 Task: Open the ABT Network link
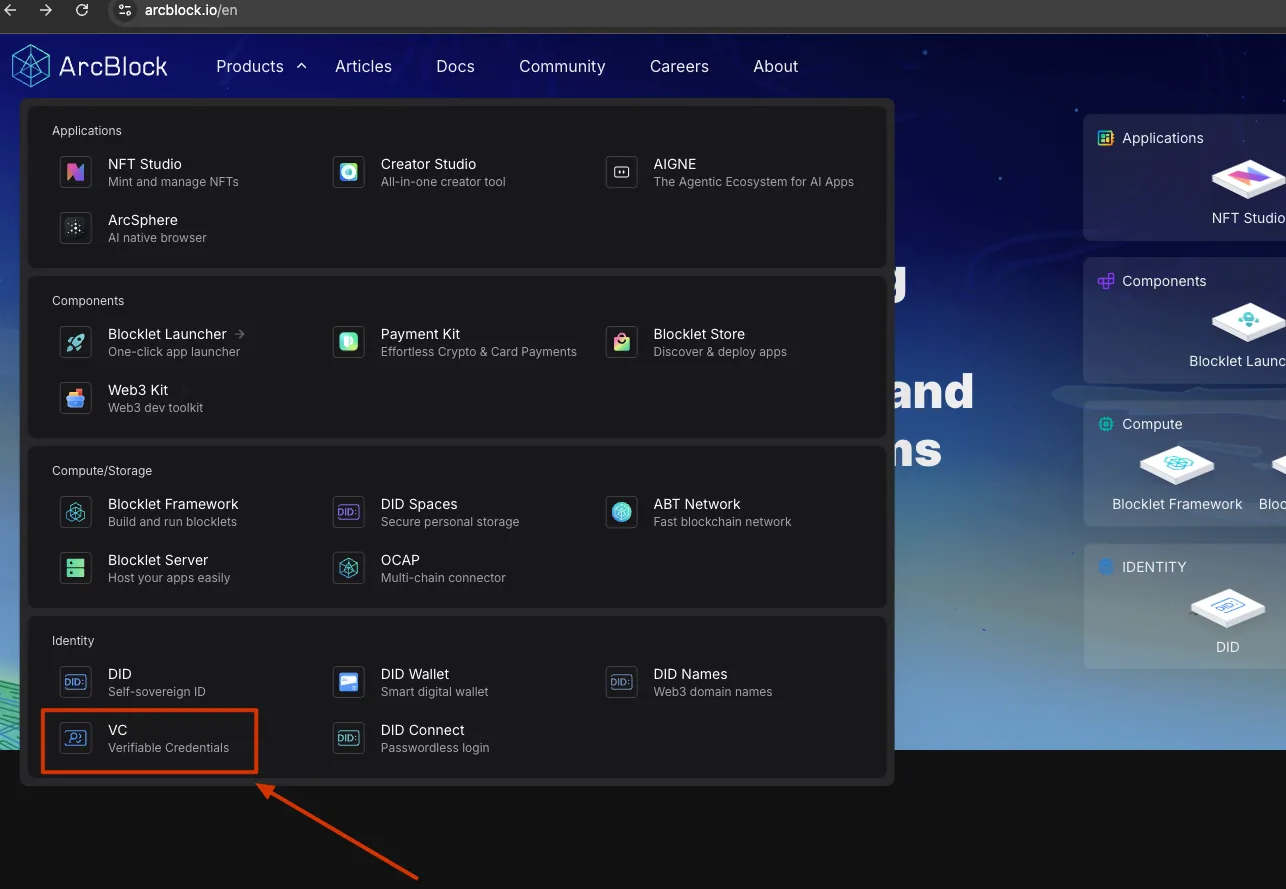(x=697, y=504)
